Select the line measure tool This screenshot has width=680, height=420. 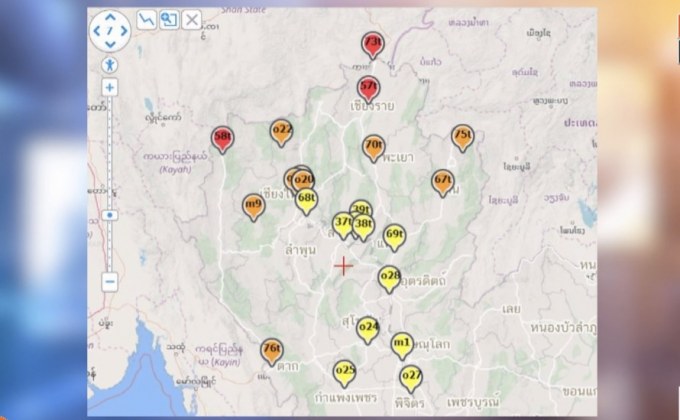click(x=146, y=20)
